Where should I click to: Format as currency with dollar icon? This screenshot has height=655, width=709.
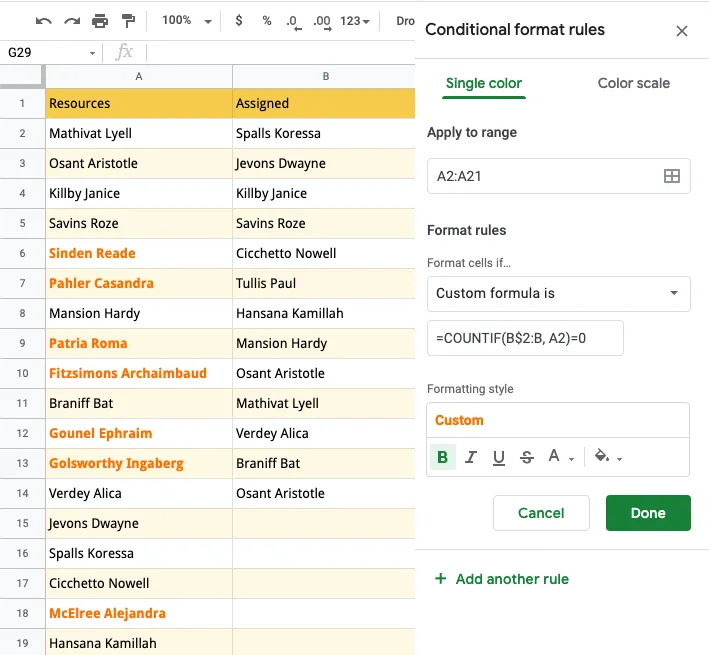tap(239, 20)
